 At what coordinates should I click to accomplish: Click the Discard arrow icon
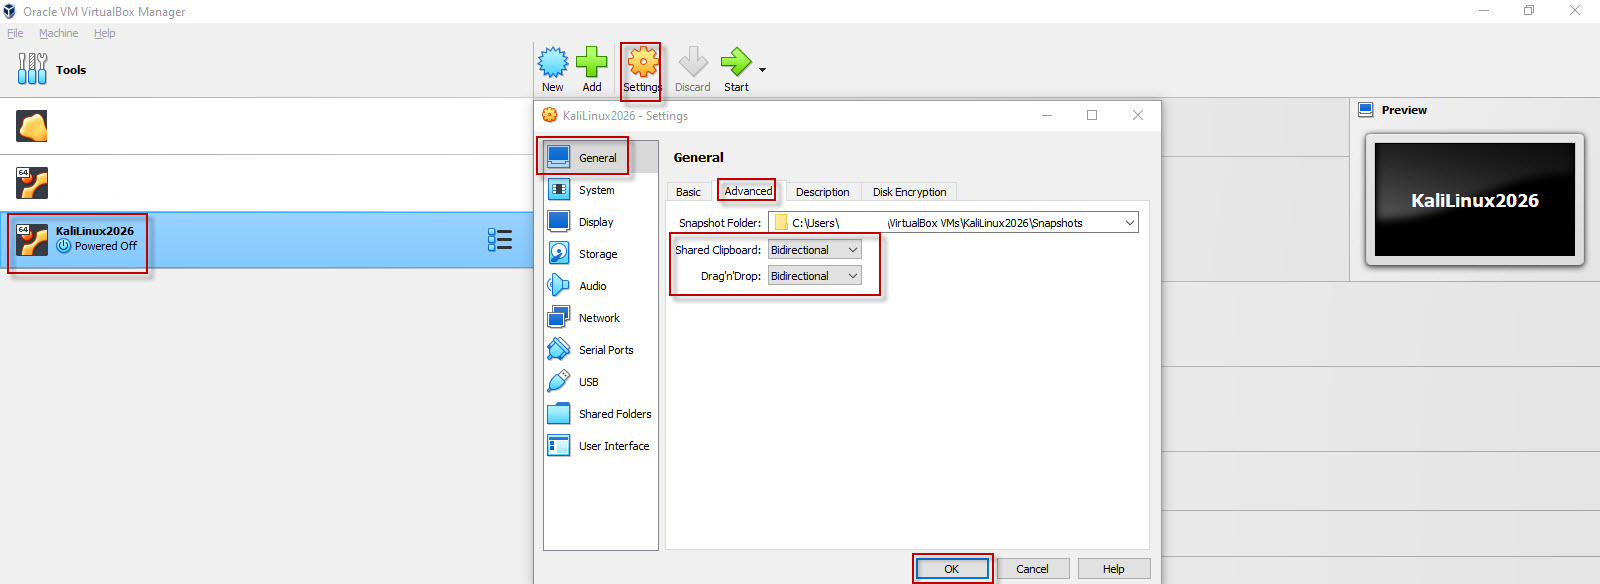(693, 62)
